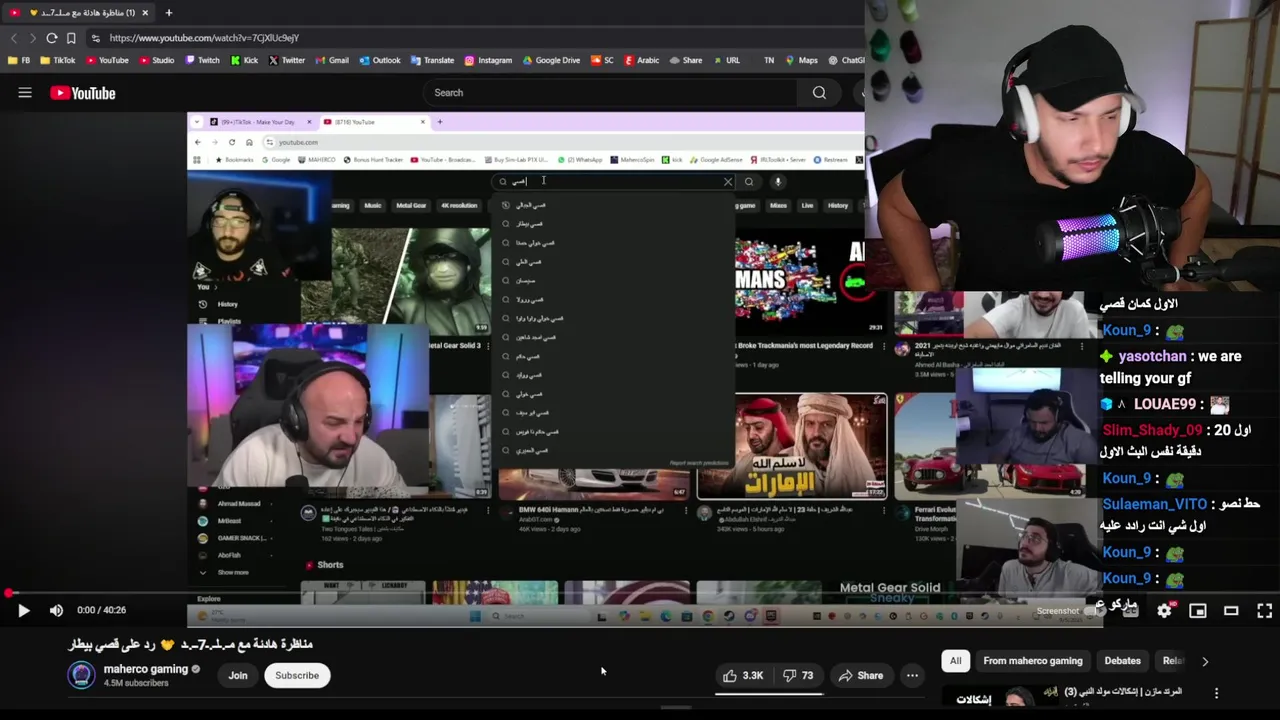
Task: Open the Outlook bookmark
Action: [x=379, y=60]
